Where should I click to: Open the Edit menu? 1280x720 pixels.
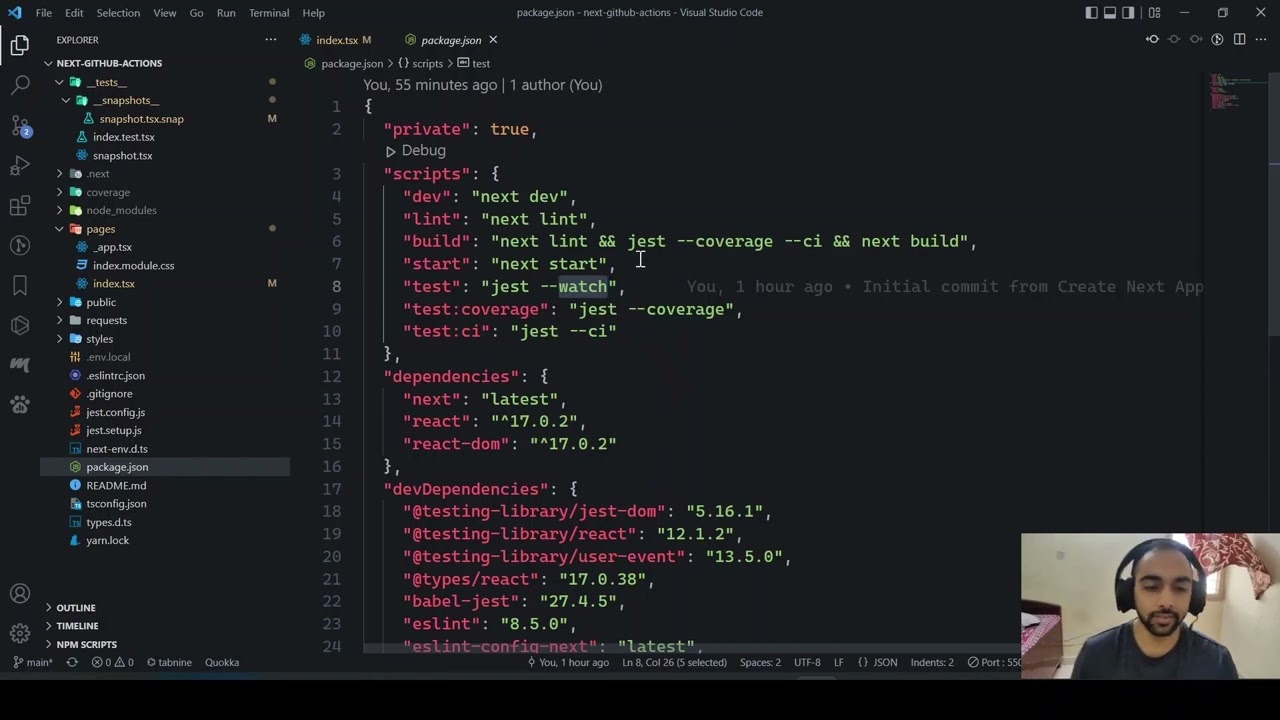tap(74, 12)
